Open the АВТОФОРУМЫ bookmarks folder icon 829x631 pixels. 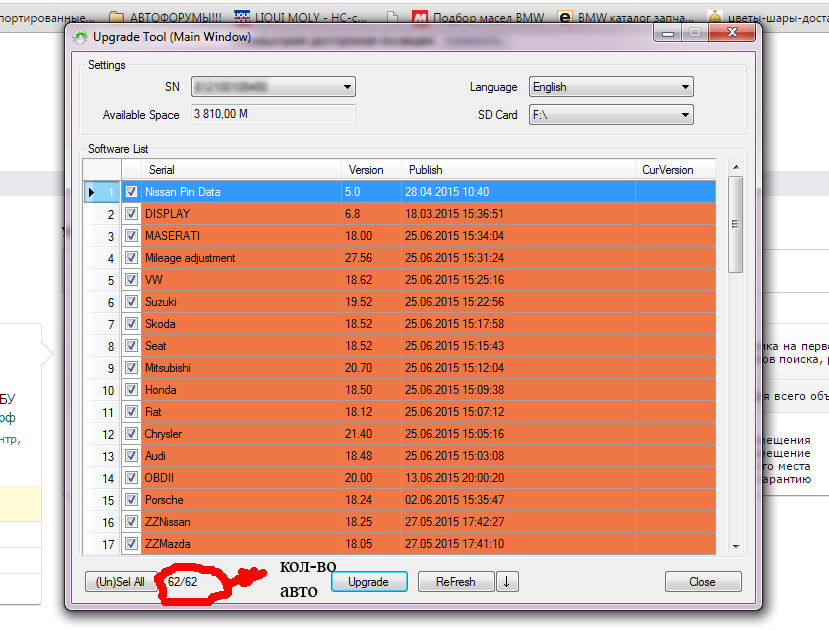[x=116, y=18]
